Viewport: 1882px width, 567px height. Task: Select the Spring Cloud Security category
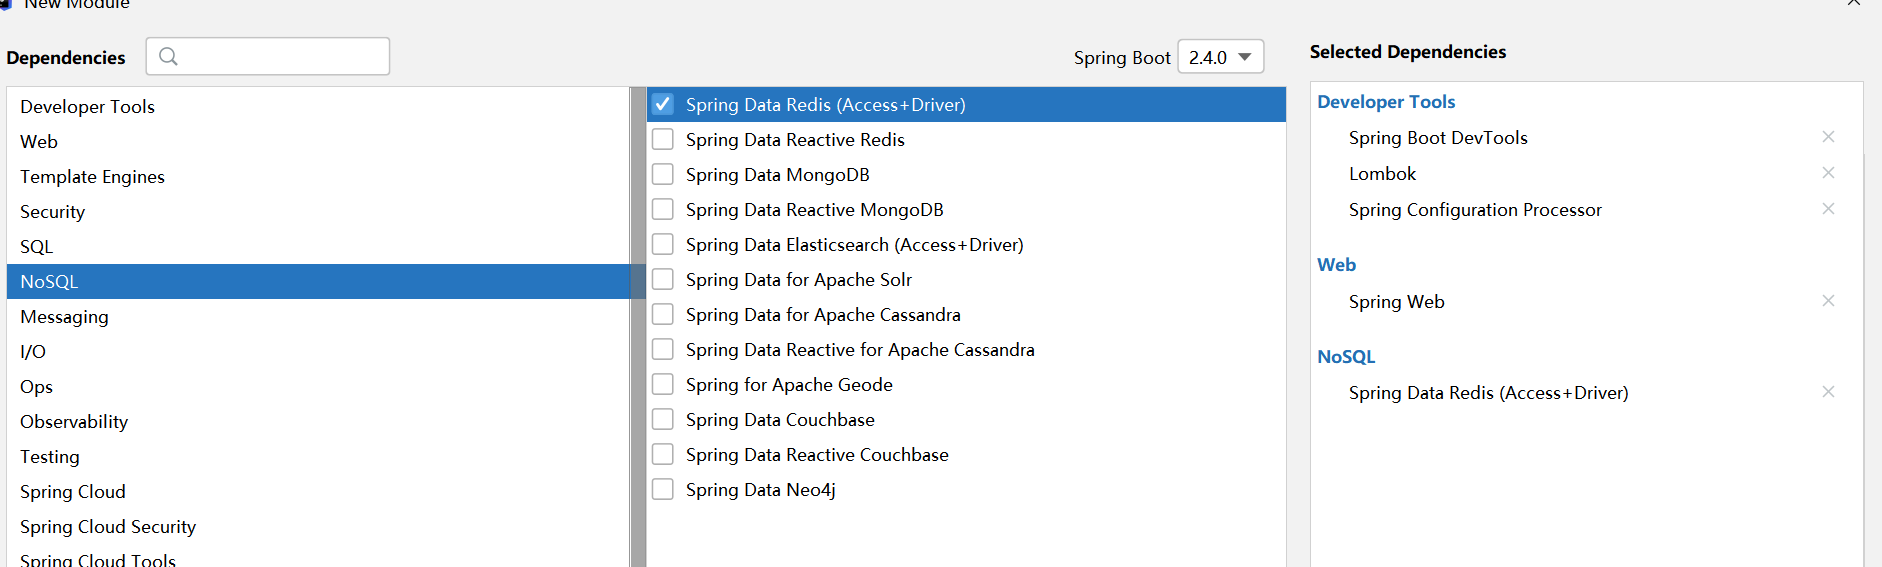tap(318, 526)
